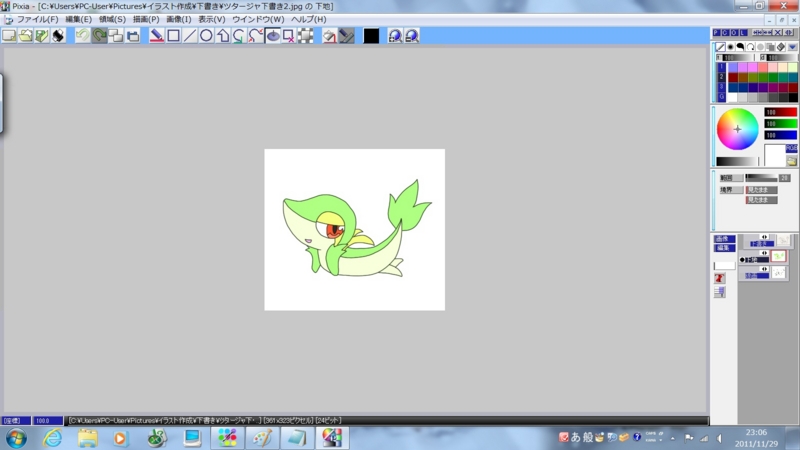Redo with the green redo arrow
800x450 pixels.
(99, 35)
